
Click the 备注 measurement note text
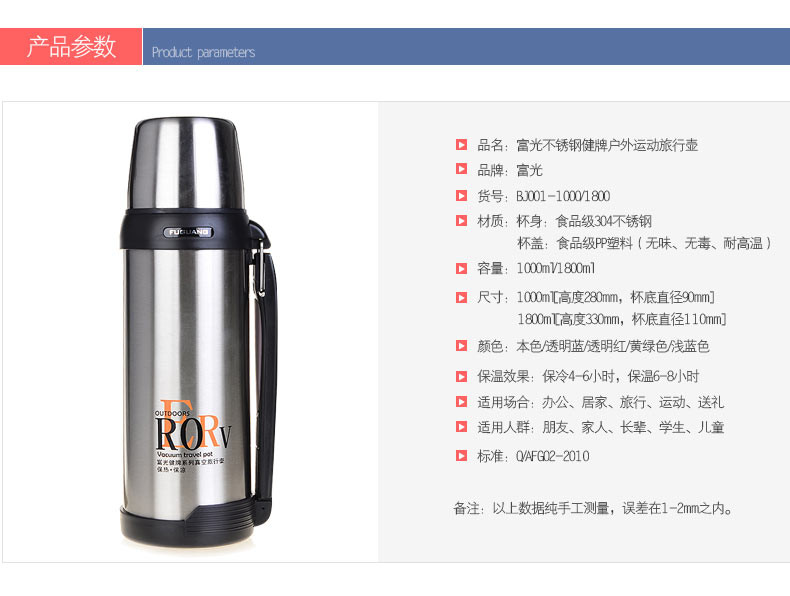coord(593,508)
